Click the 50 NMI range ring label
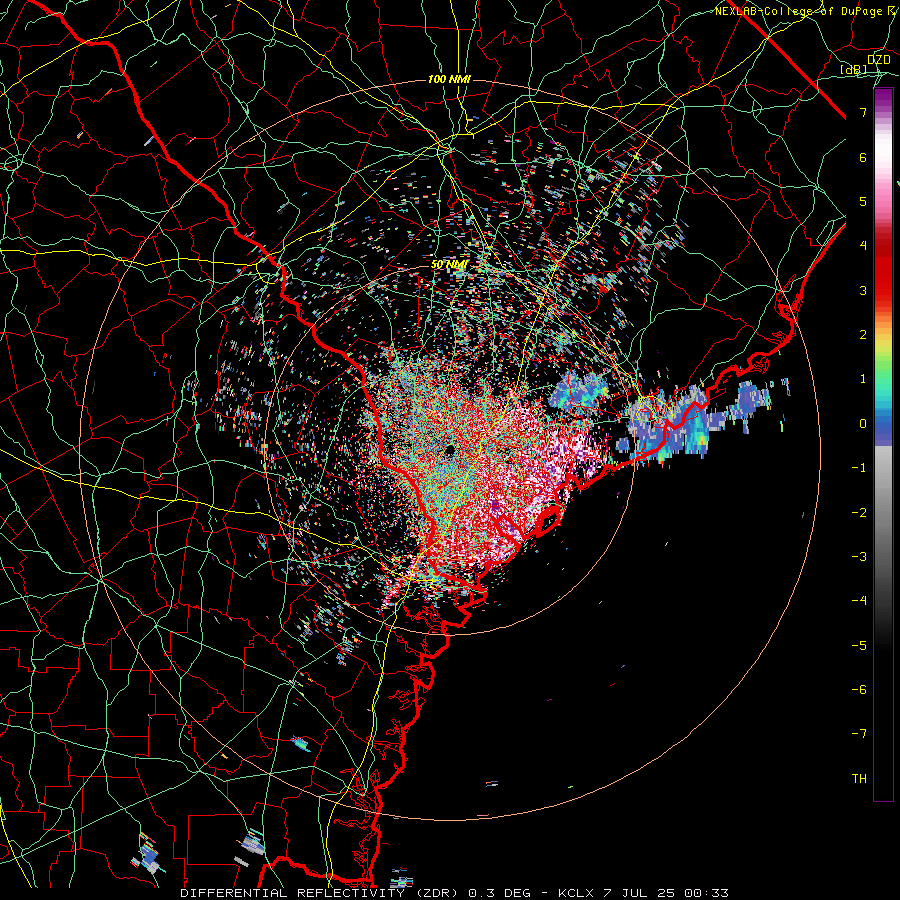 pos(449,265)
